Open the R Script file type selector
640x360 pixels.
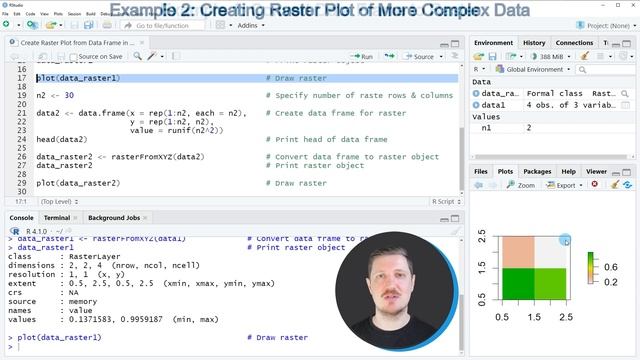coord(446,202)
